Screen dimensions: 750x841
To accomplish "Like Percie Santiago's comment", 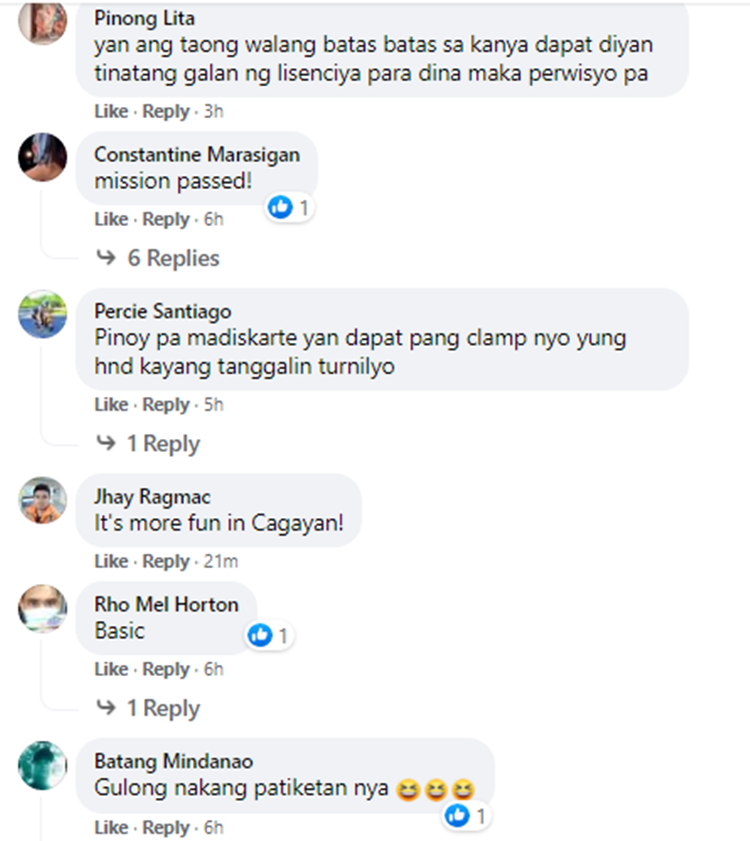I will 111,404.
